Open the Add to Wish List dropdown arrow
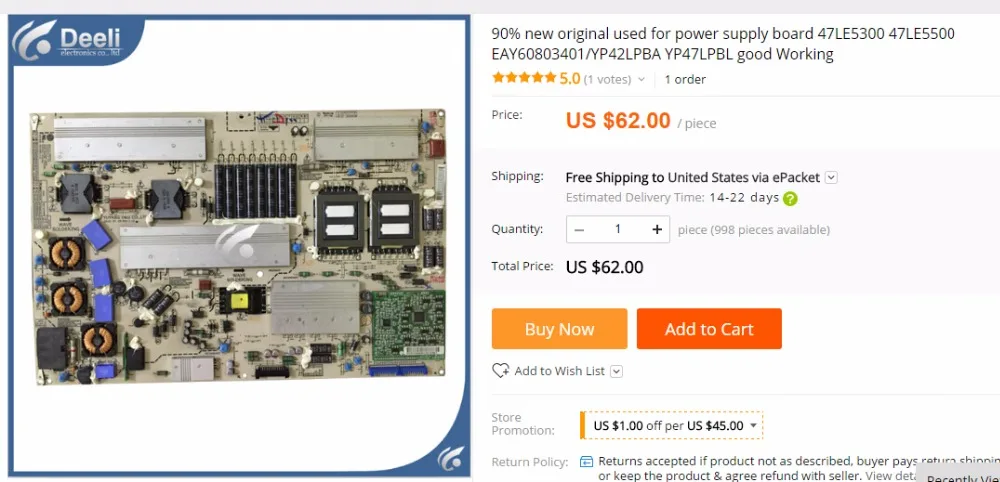This screenshot has height=482, width=1000. pos(616,371)
